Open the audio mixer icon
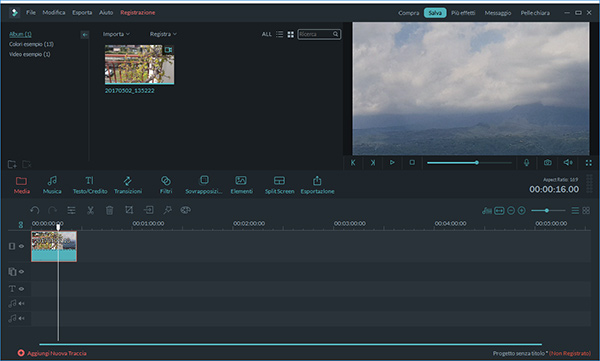Viewport: 600px width, 361px height. tap(487, 211)
